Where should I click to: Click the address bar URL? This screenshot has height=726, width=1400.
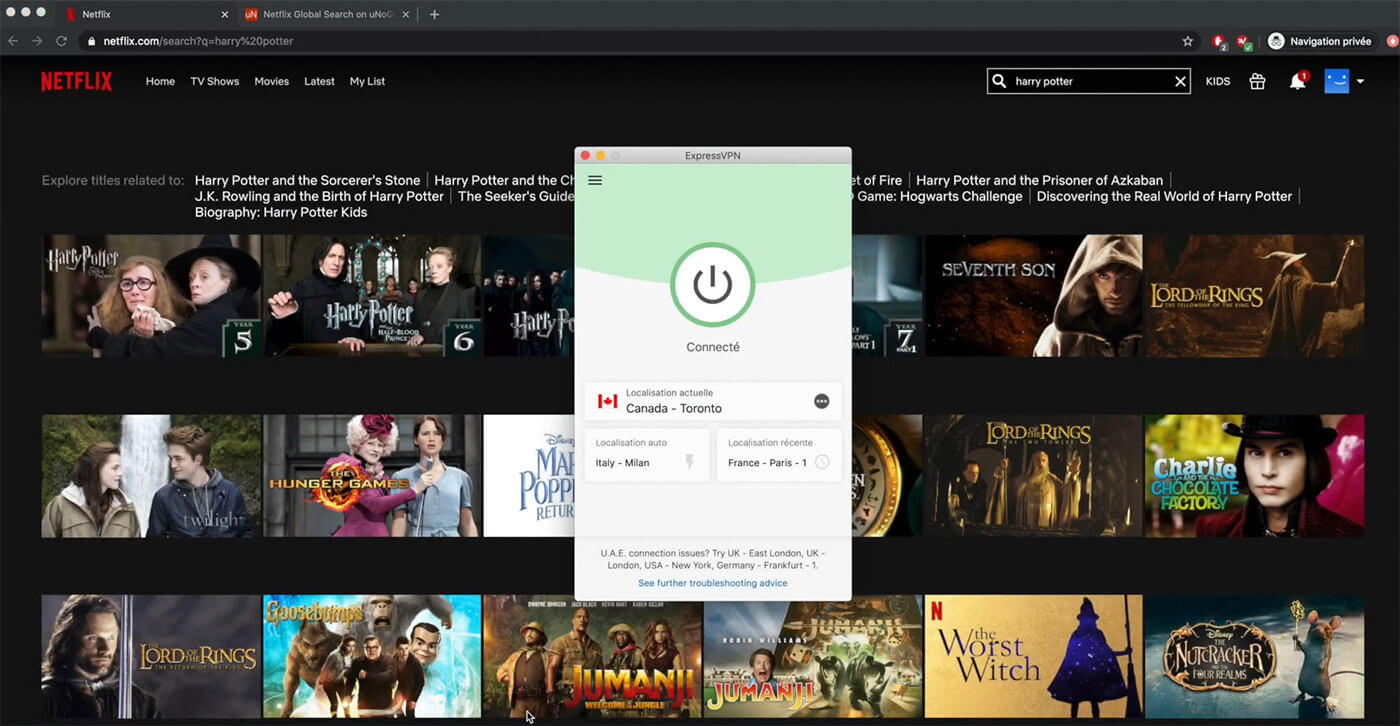coord(198,41)
